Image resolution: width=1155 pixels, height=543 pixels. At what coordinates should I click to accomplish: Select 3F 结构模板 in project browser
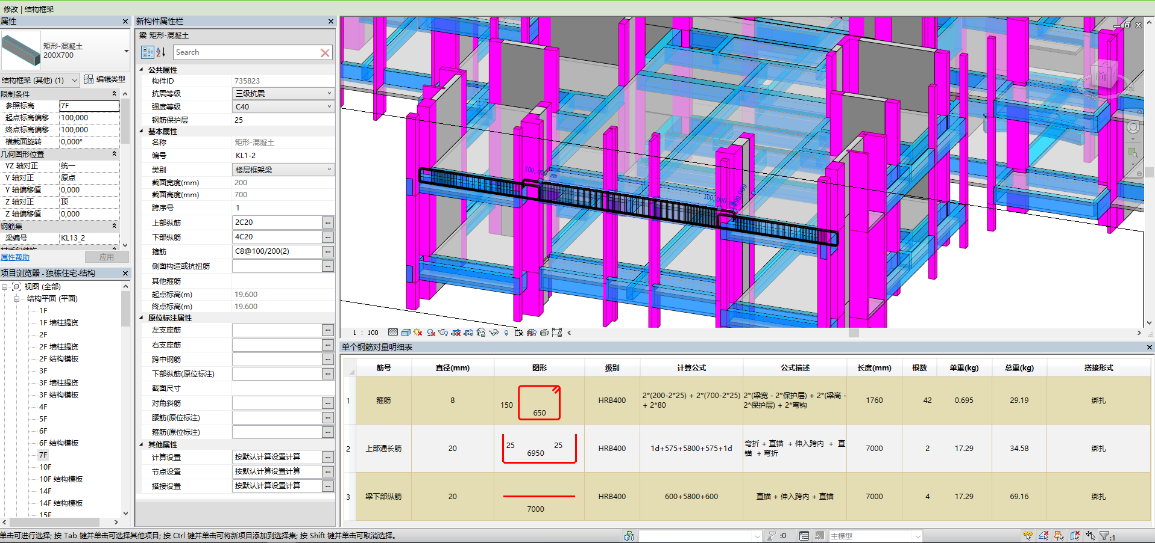tap(59, 394)
